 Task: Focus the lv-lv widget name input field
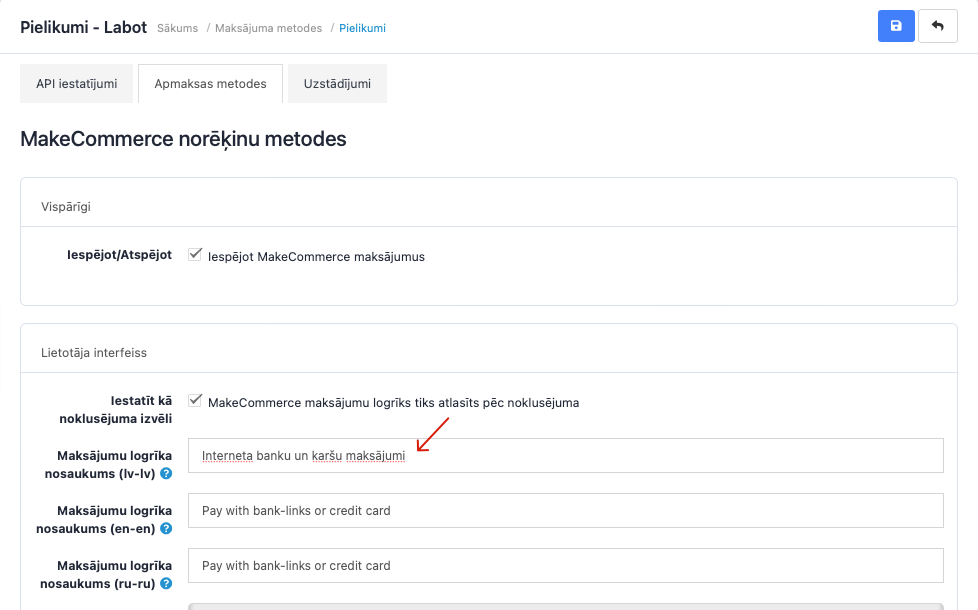(565, 455)
